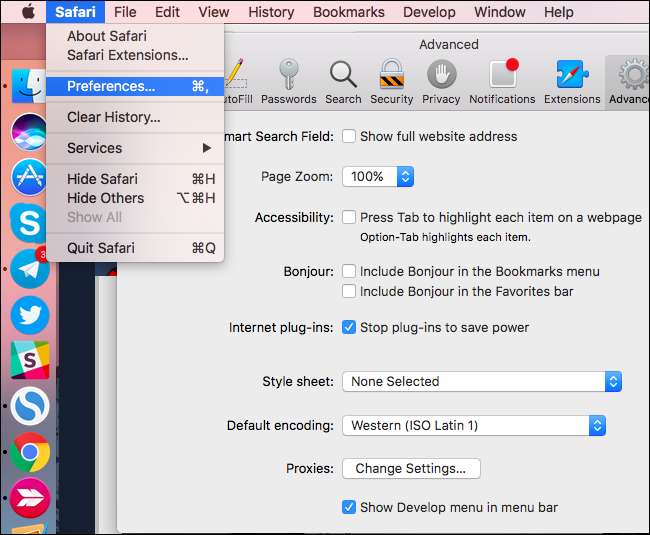Choose About Safari from the menu

click(x=135, y=36)
